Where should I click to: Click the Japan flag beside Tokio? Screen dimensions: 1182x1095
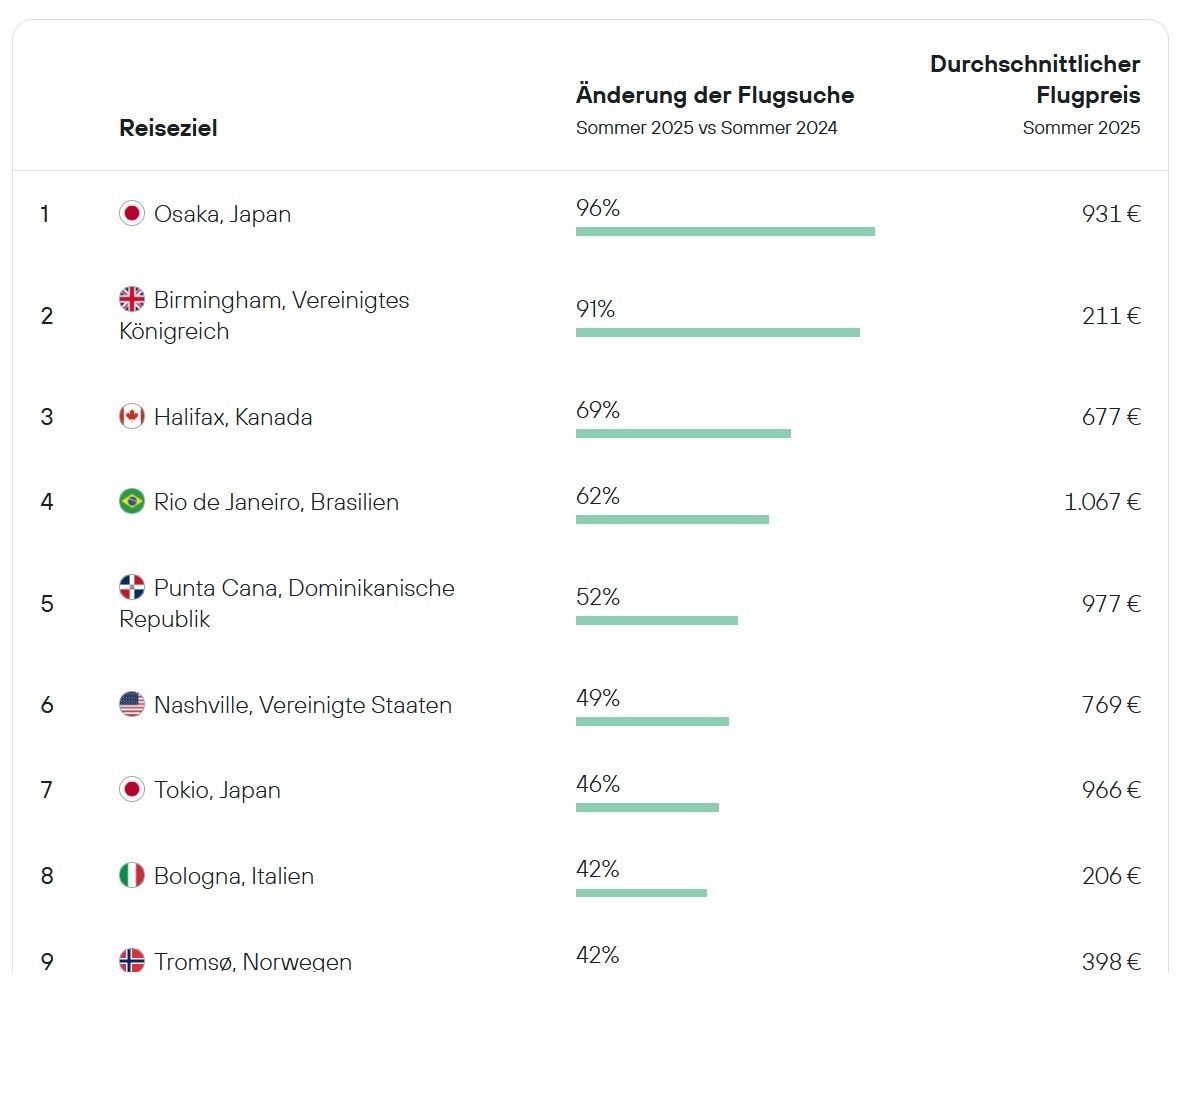point(132,790)
